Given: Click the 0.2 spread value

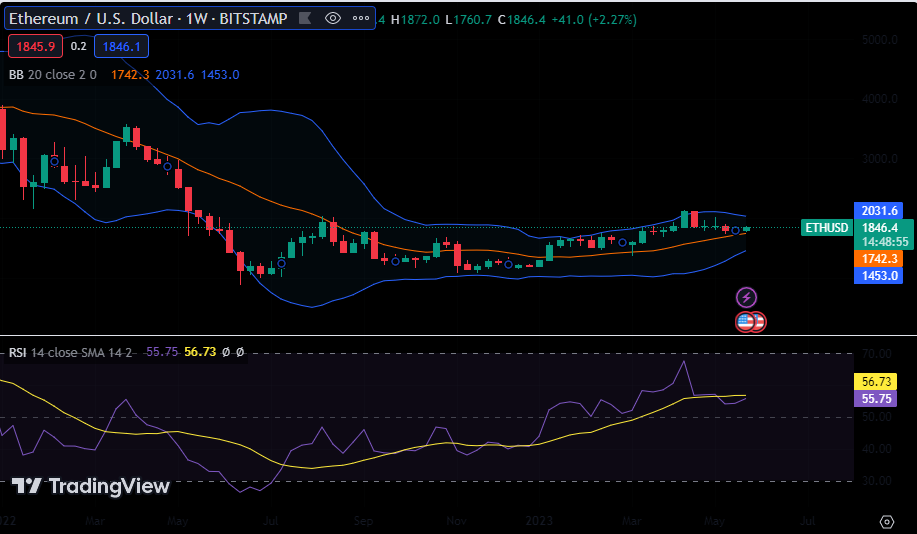Looking at the screenshot, I should (x=79, y=46).
